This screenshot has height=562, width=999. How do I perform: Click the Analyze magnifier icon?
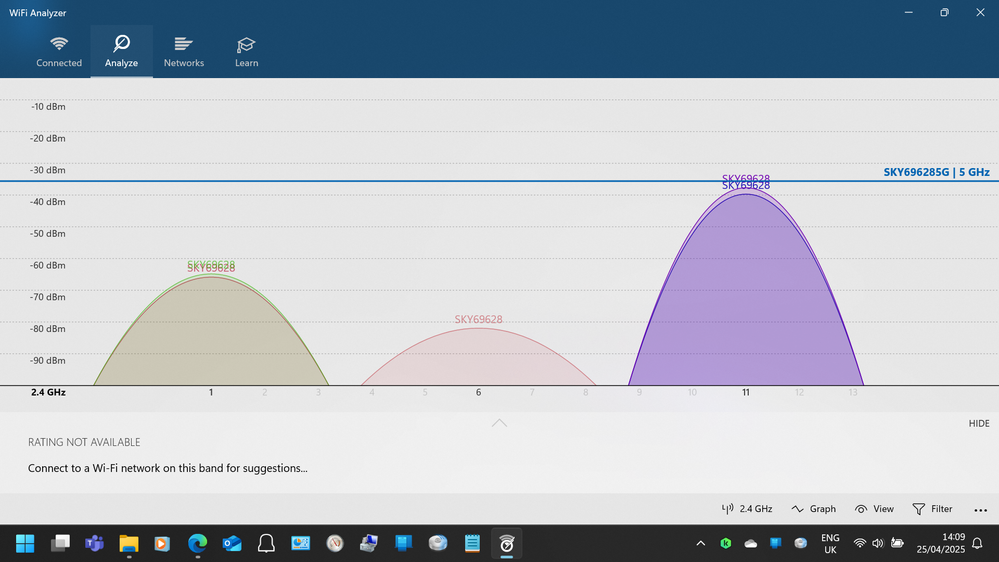121,44
